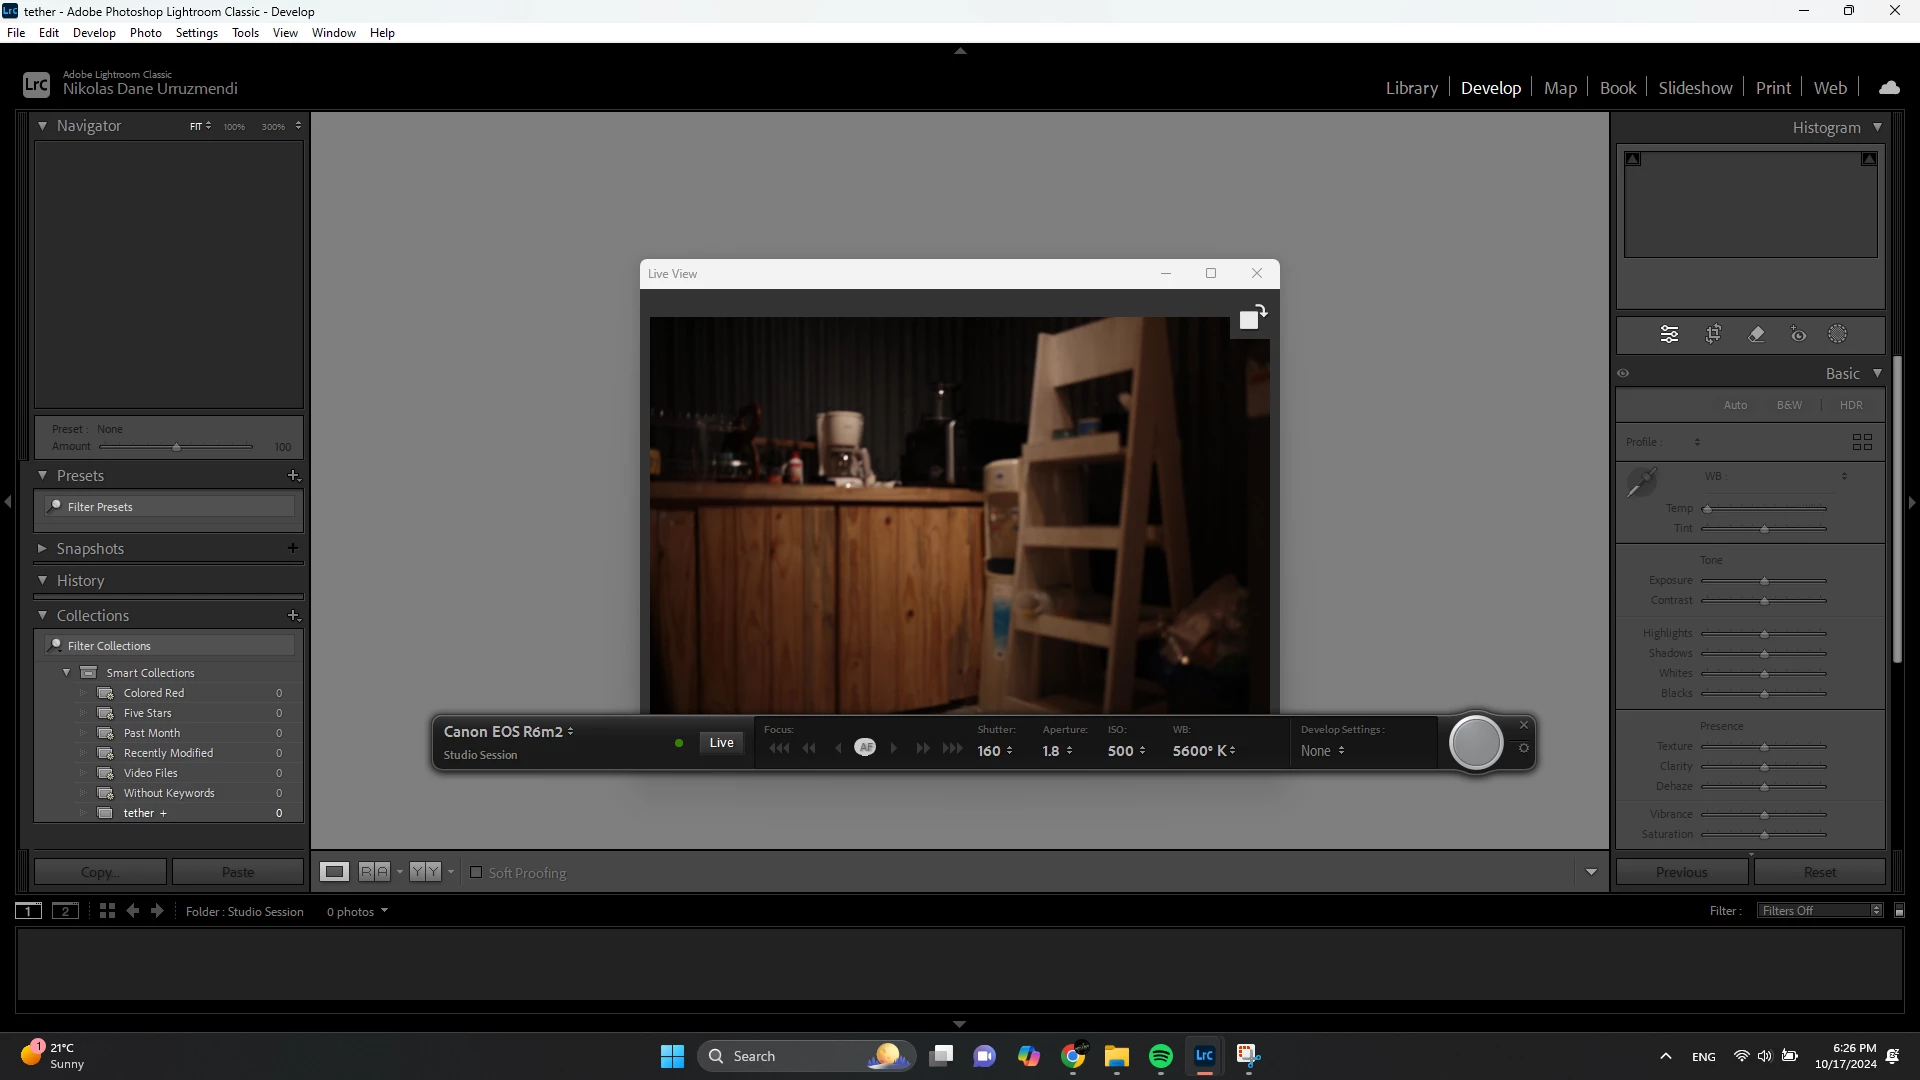Switch to the Library module
This screenshot has height=1080, width=1920.
pos(1411,88)
